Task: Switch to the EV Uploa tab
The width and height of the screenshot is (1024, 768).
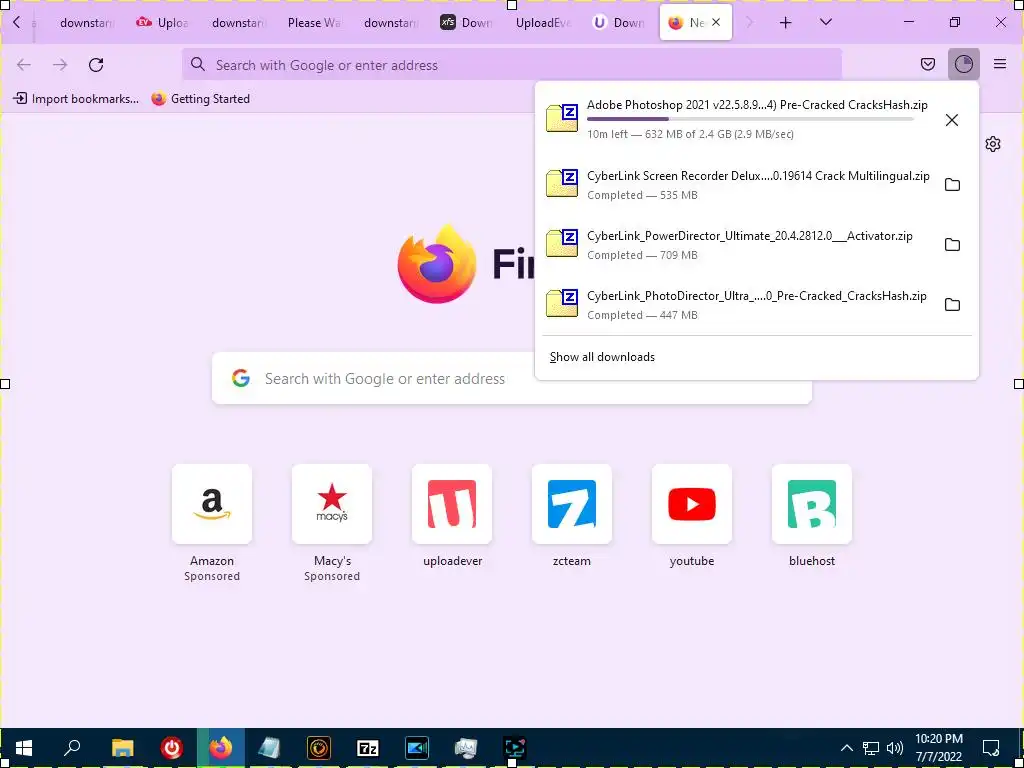Action: coord(162,23)
